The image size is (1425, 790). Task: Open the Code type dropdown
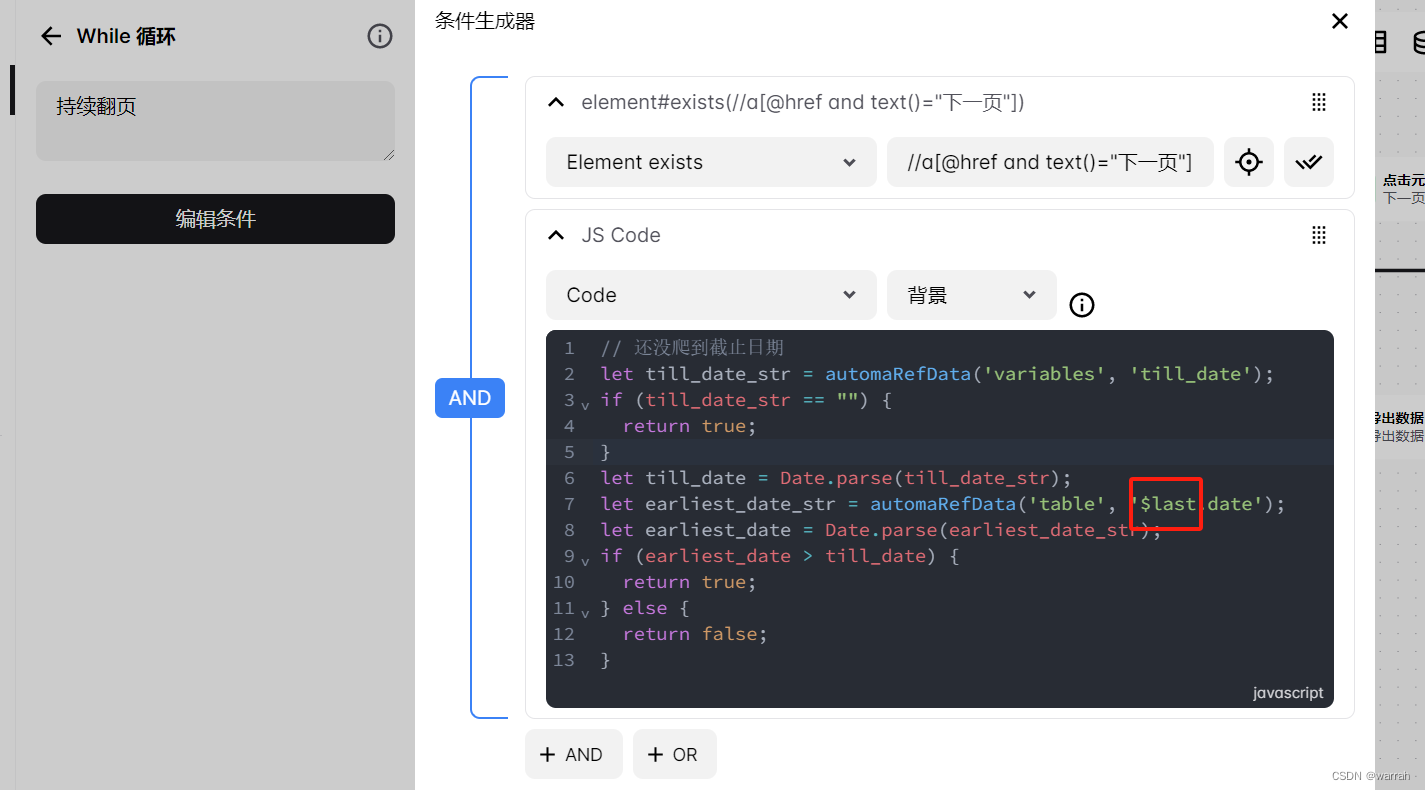710,295
